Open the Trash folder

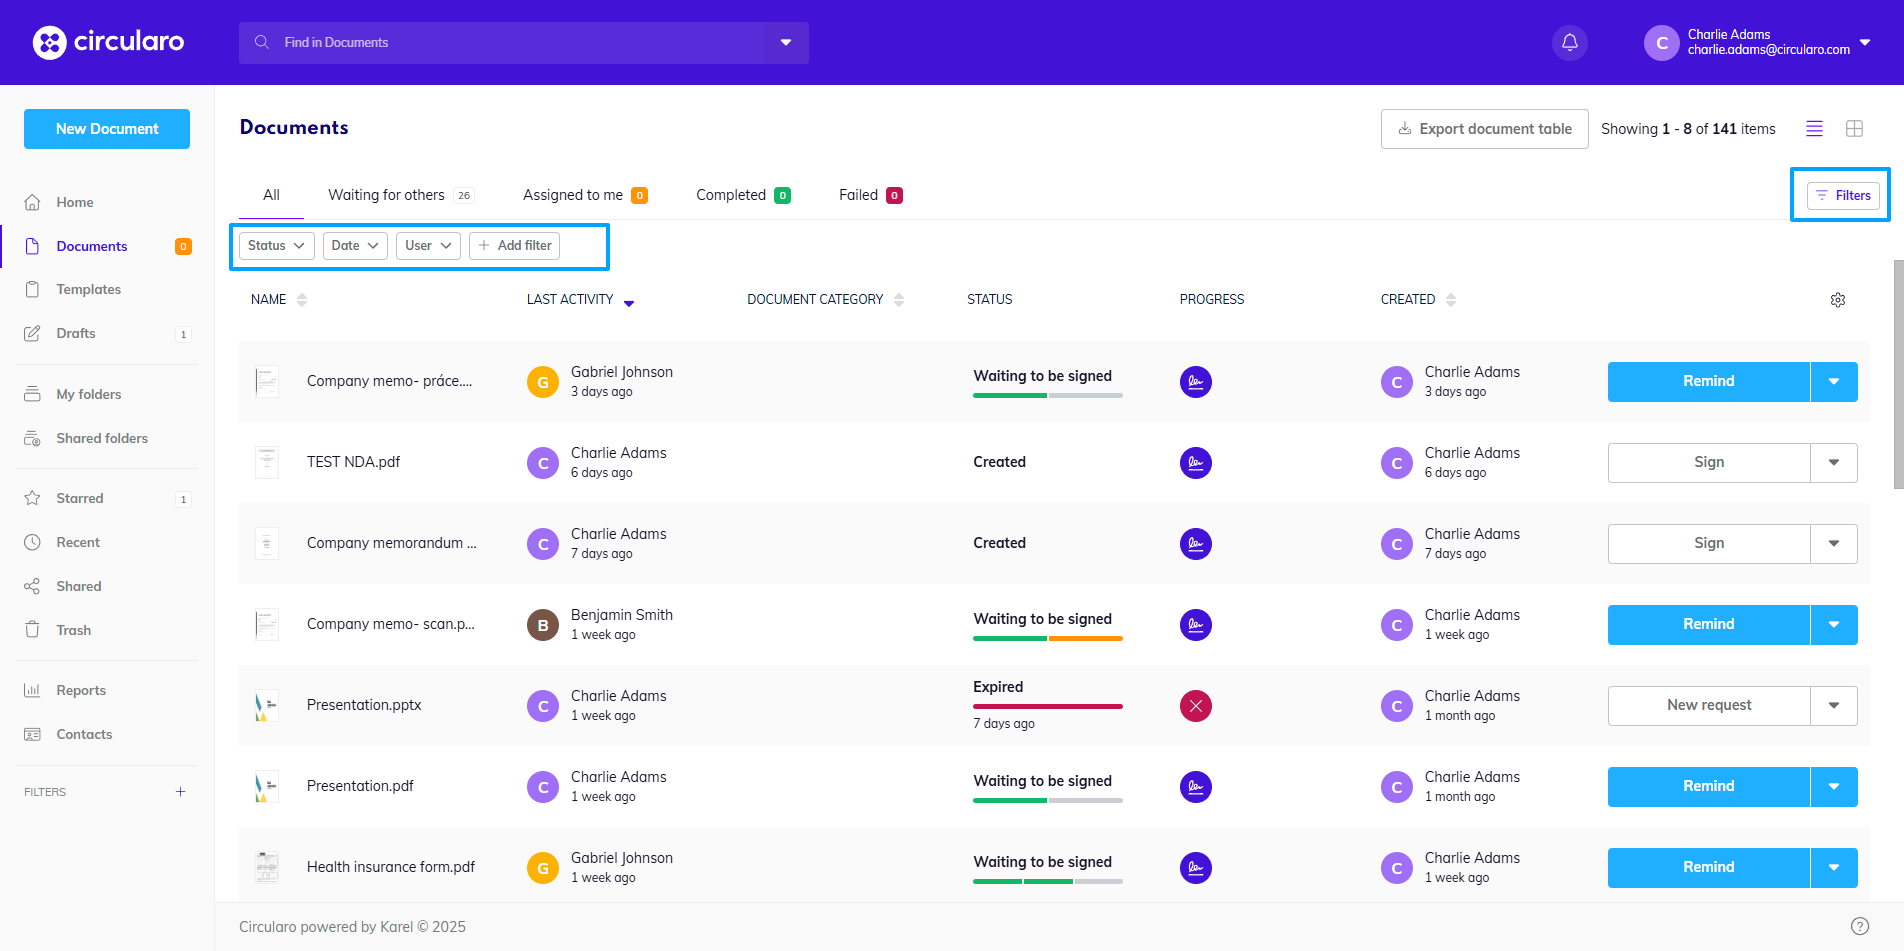click(73, 630)
